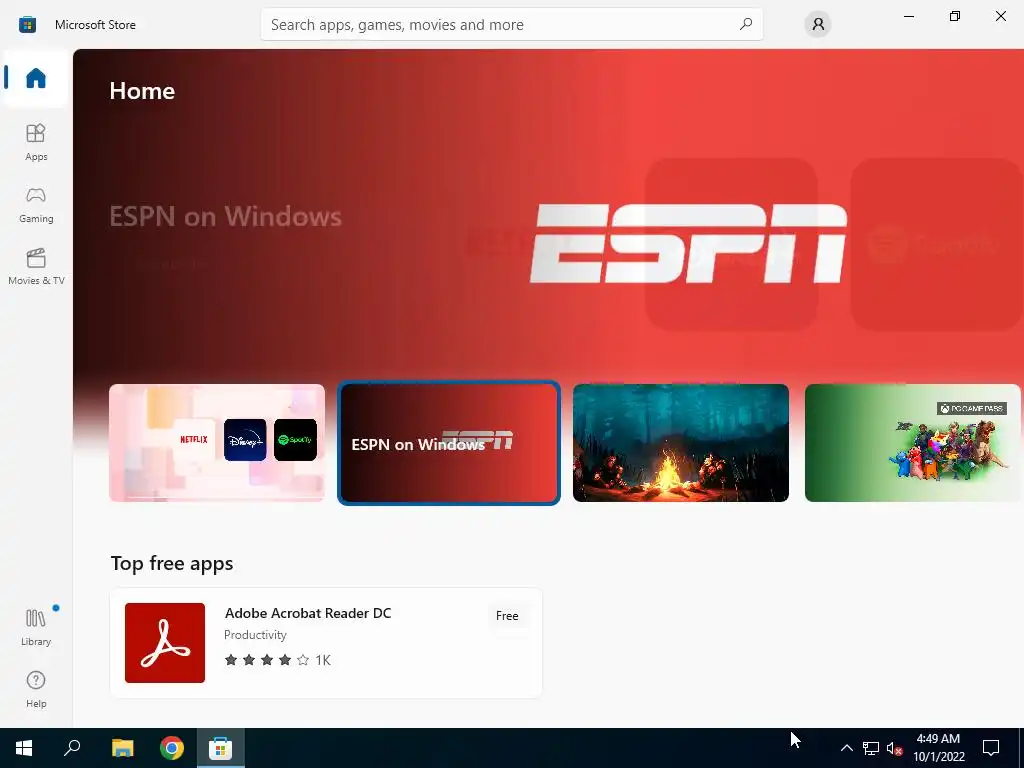Open the network status tray icon
The image size is (1024, 768).
(871, 748)
